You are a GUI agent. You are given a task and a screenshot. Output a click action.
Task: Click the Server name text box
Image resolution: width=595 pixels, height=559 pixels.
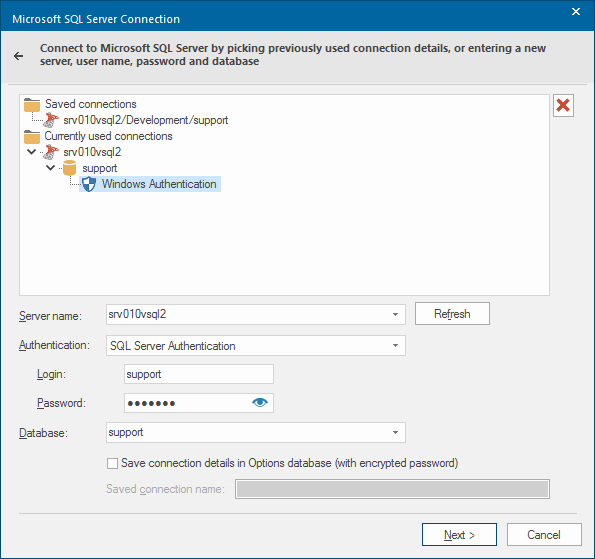pos(256,314)
